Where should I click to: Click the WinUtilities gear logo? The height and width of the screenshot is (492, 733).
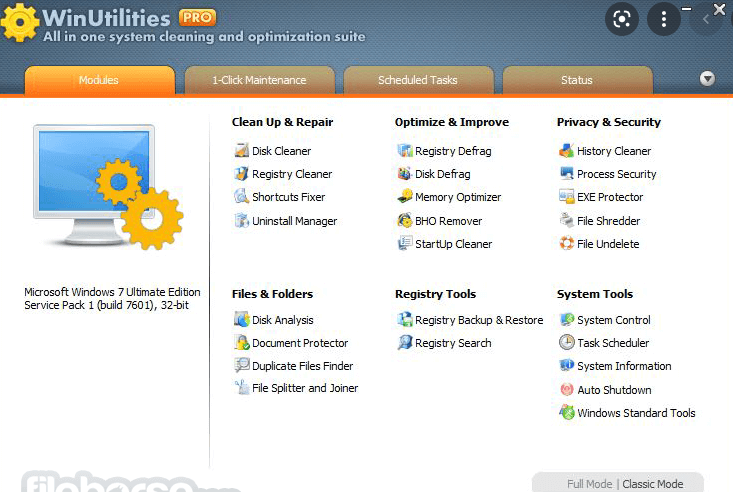pyautogui.click(x=20, y=22)
